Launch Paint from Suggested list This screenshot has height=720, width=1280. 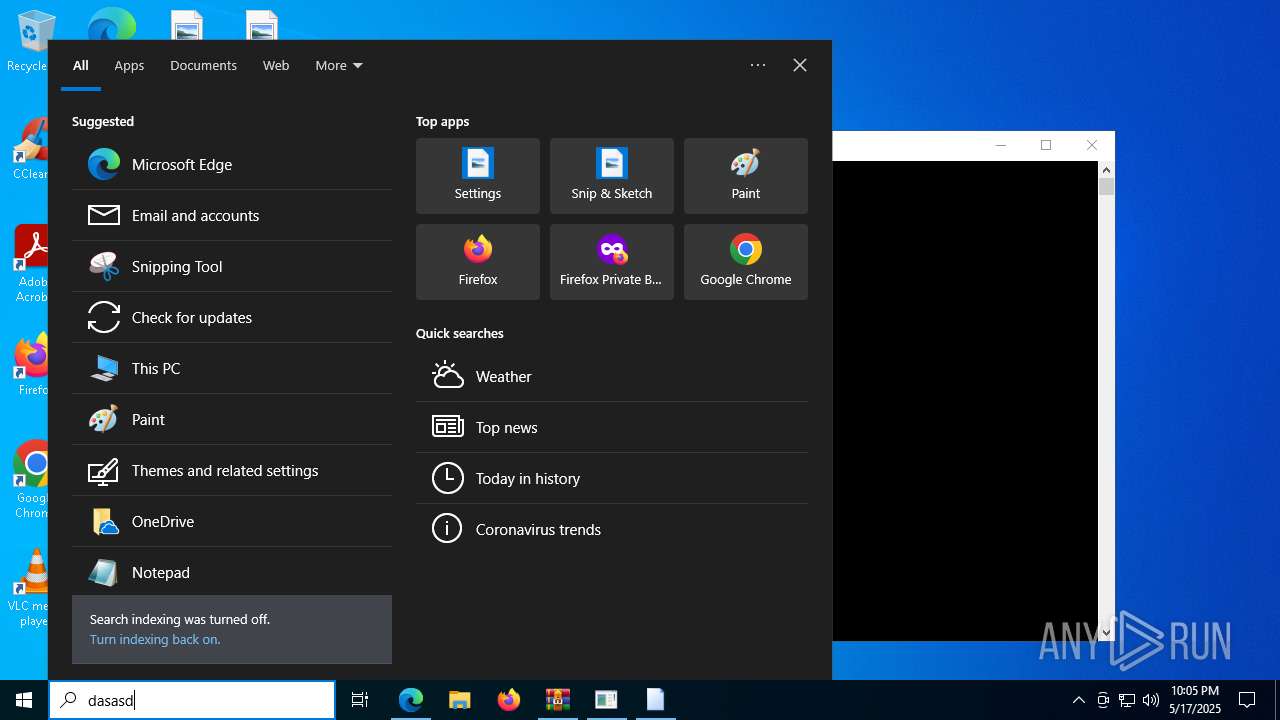pos(232,419)
